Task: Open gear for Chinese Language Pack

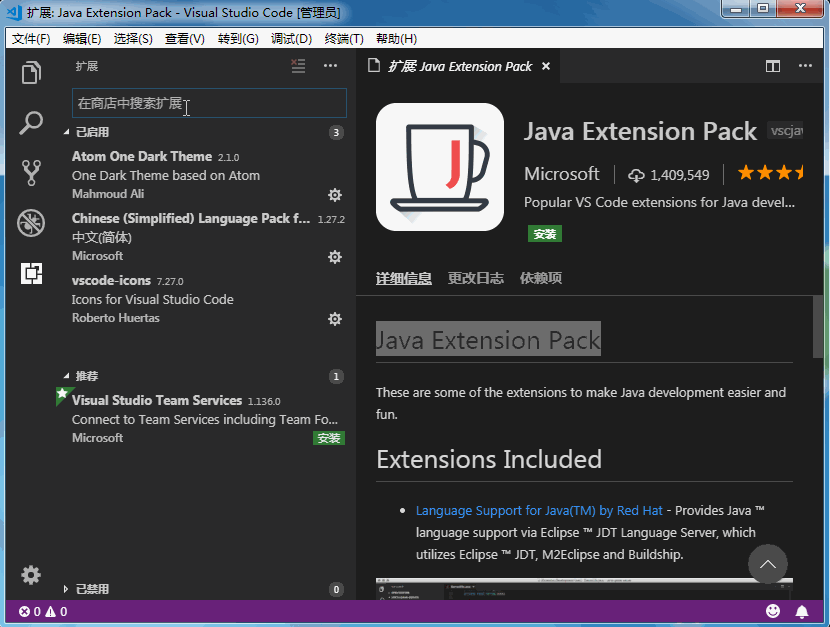Action: point(335,257)
